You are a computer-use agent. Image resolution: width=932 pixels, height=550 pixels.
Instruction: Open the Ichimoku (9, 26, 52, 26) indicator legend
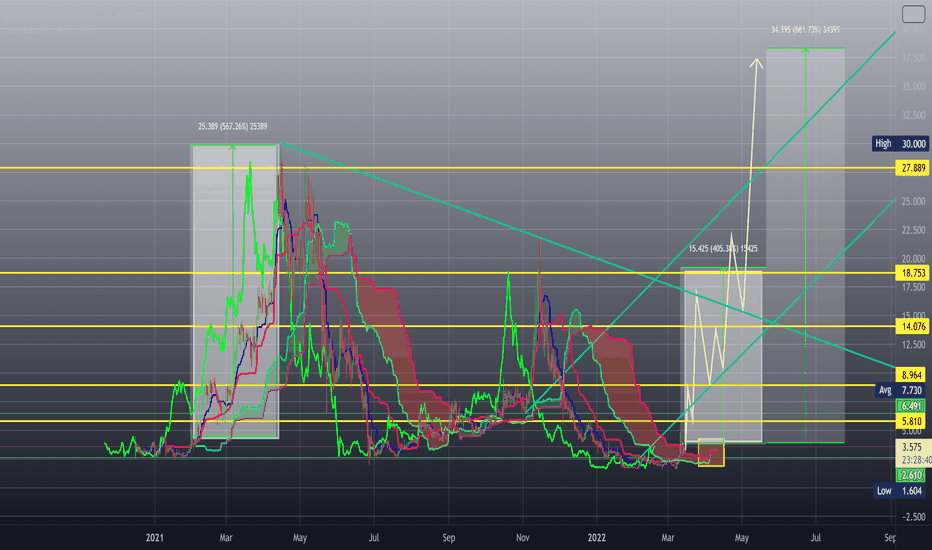[x=49, y=30]
